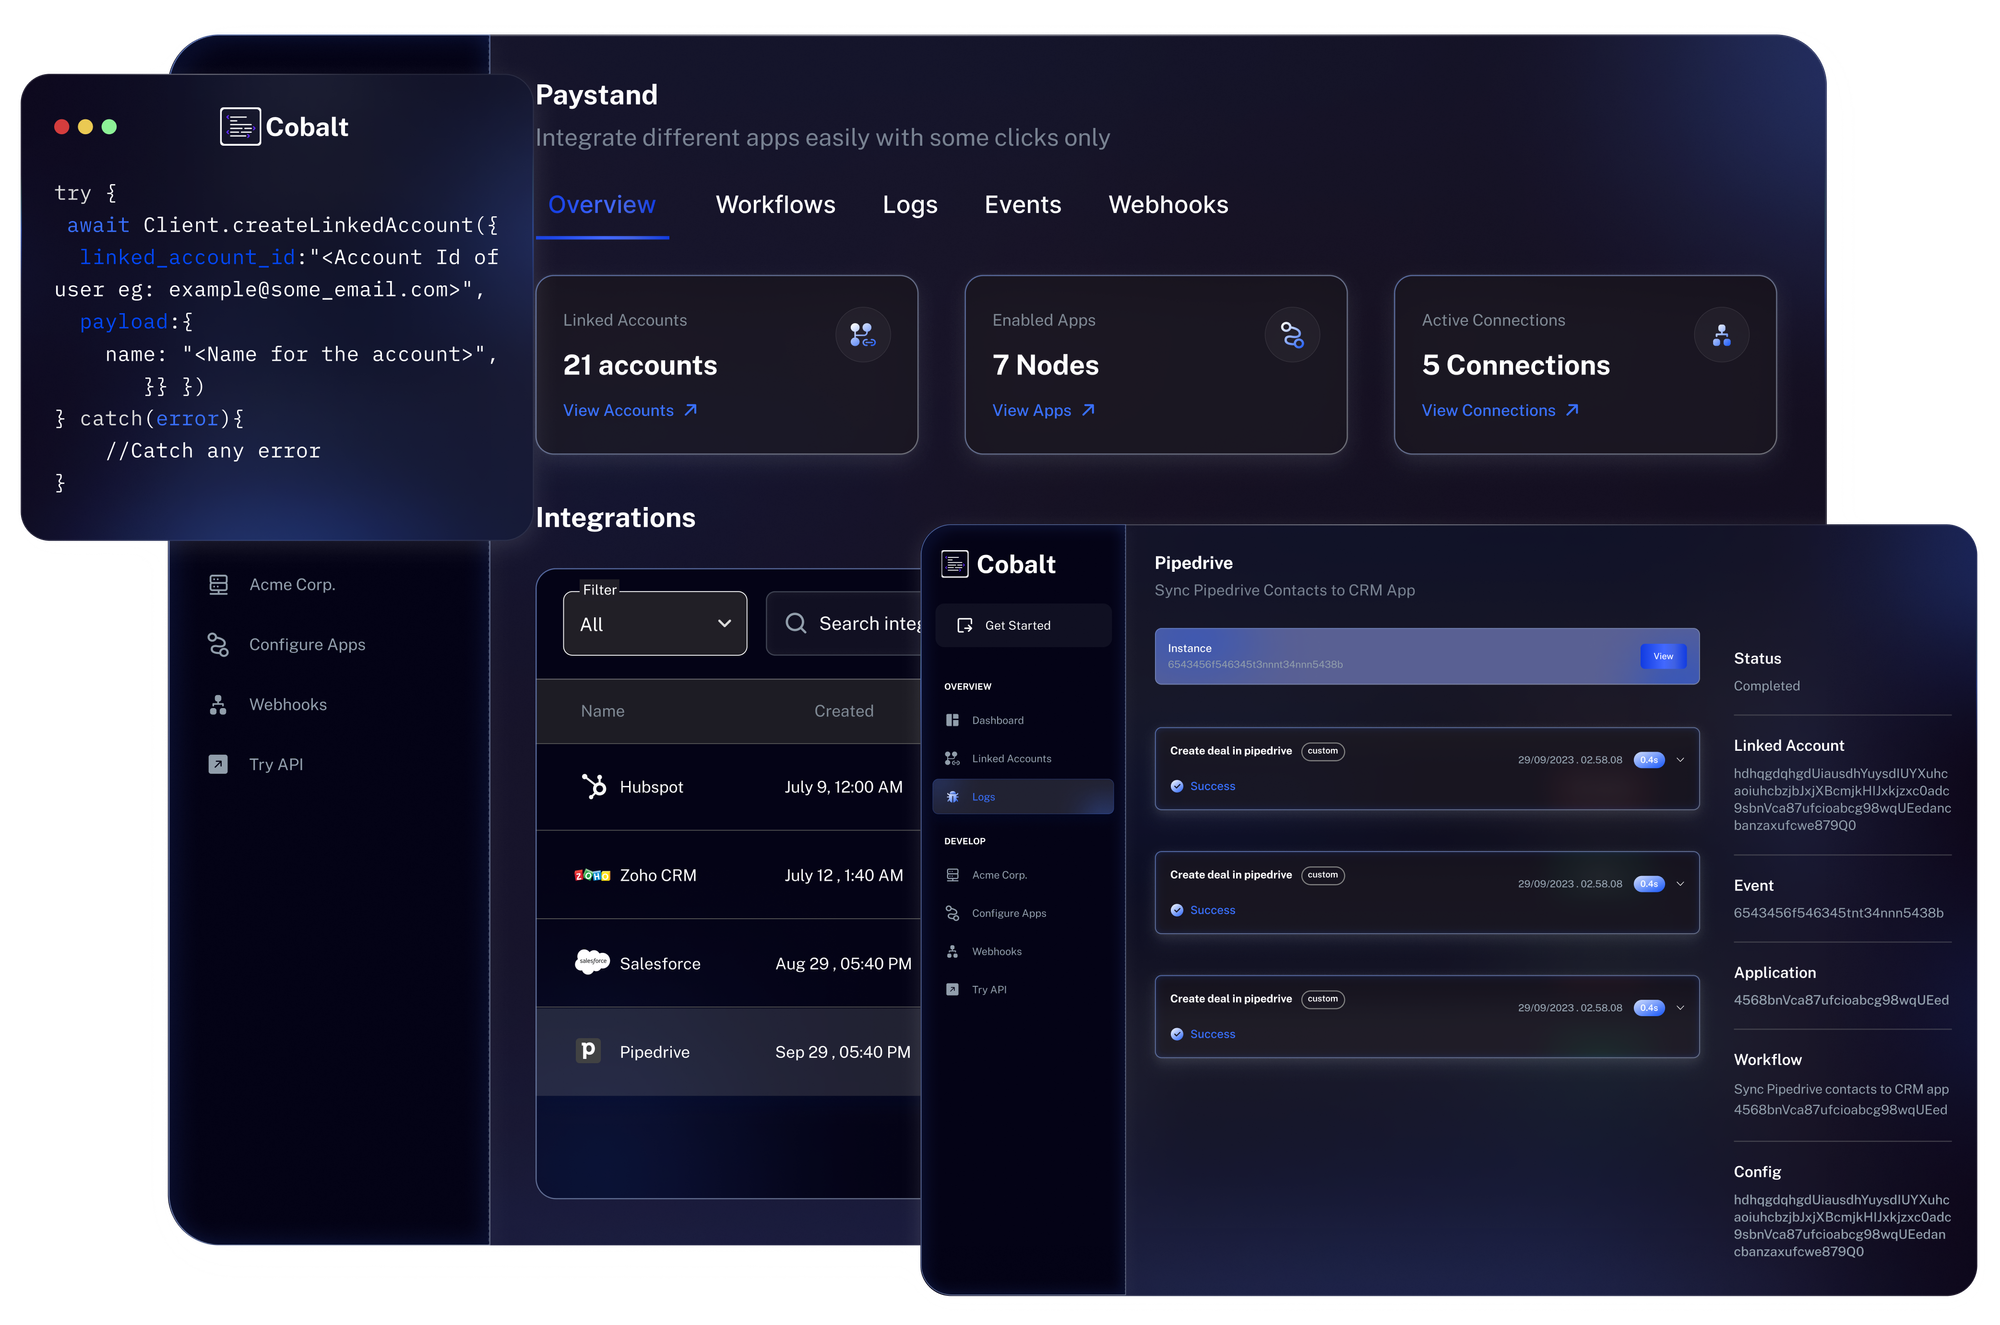Click the View Connections link

click(x=1500, y=410)
